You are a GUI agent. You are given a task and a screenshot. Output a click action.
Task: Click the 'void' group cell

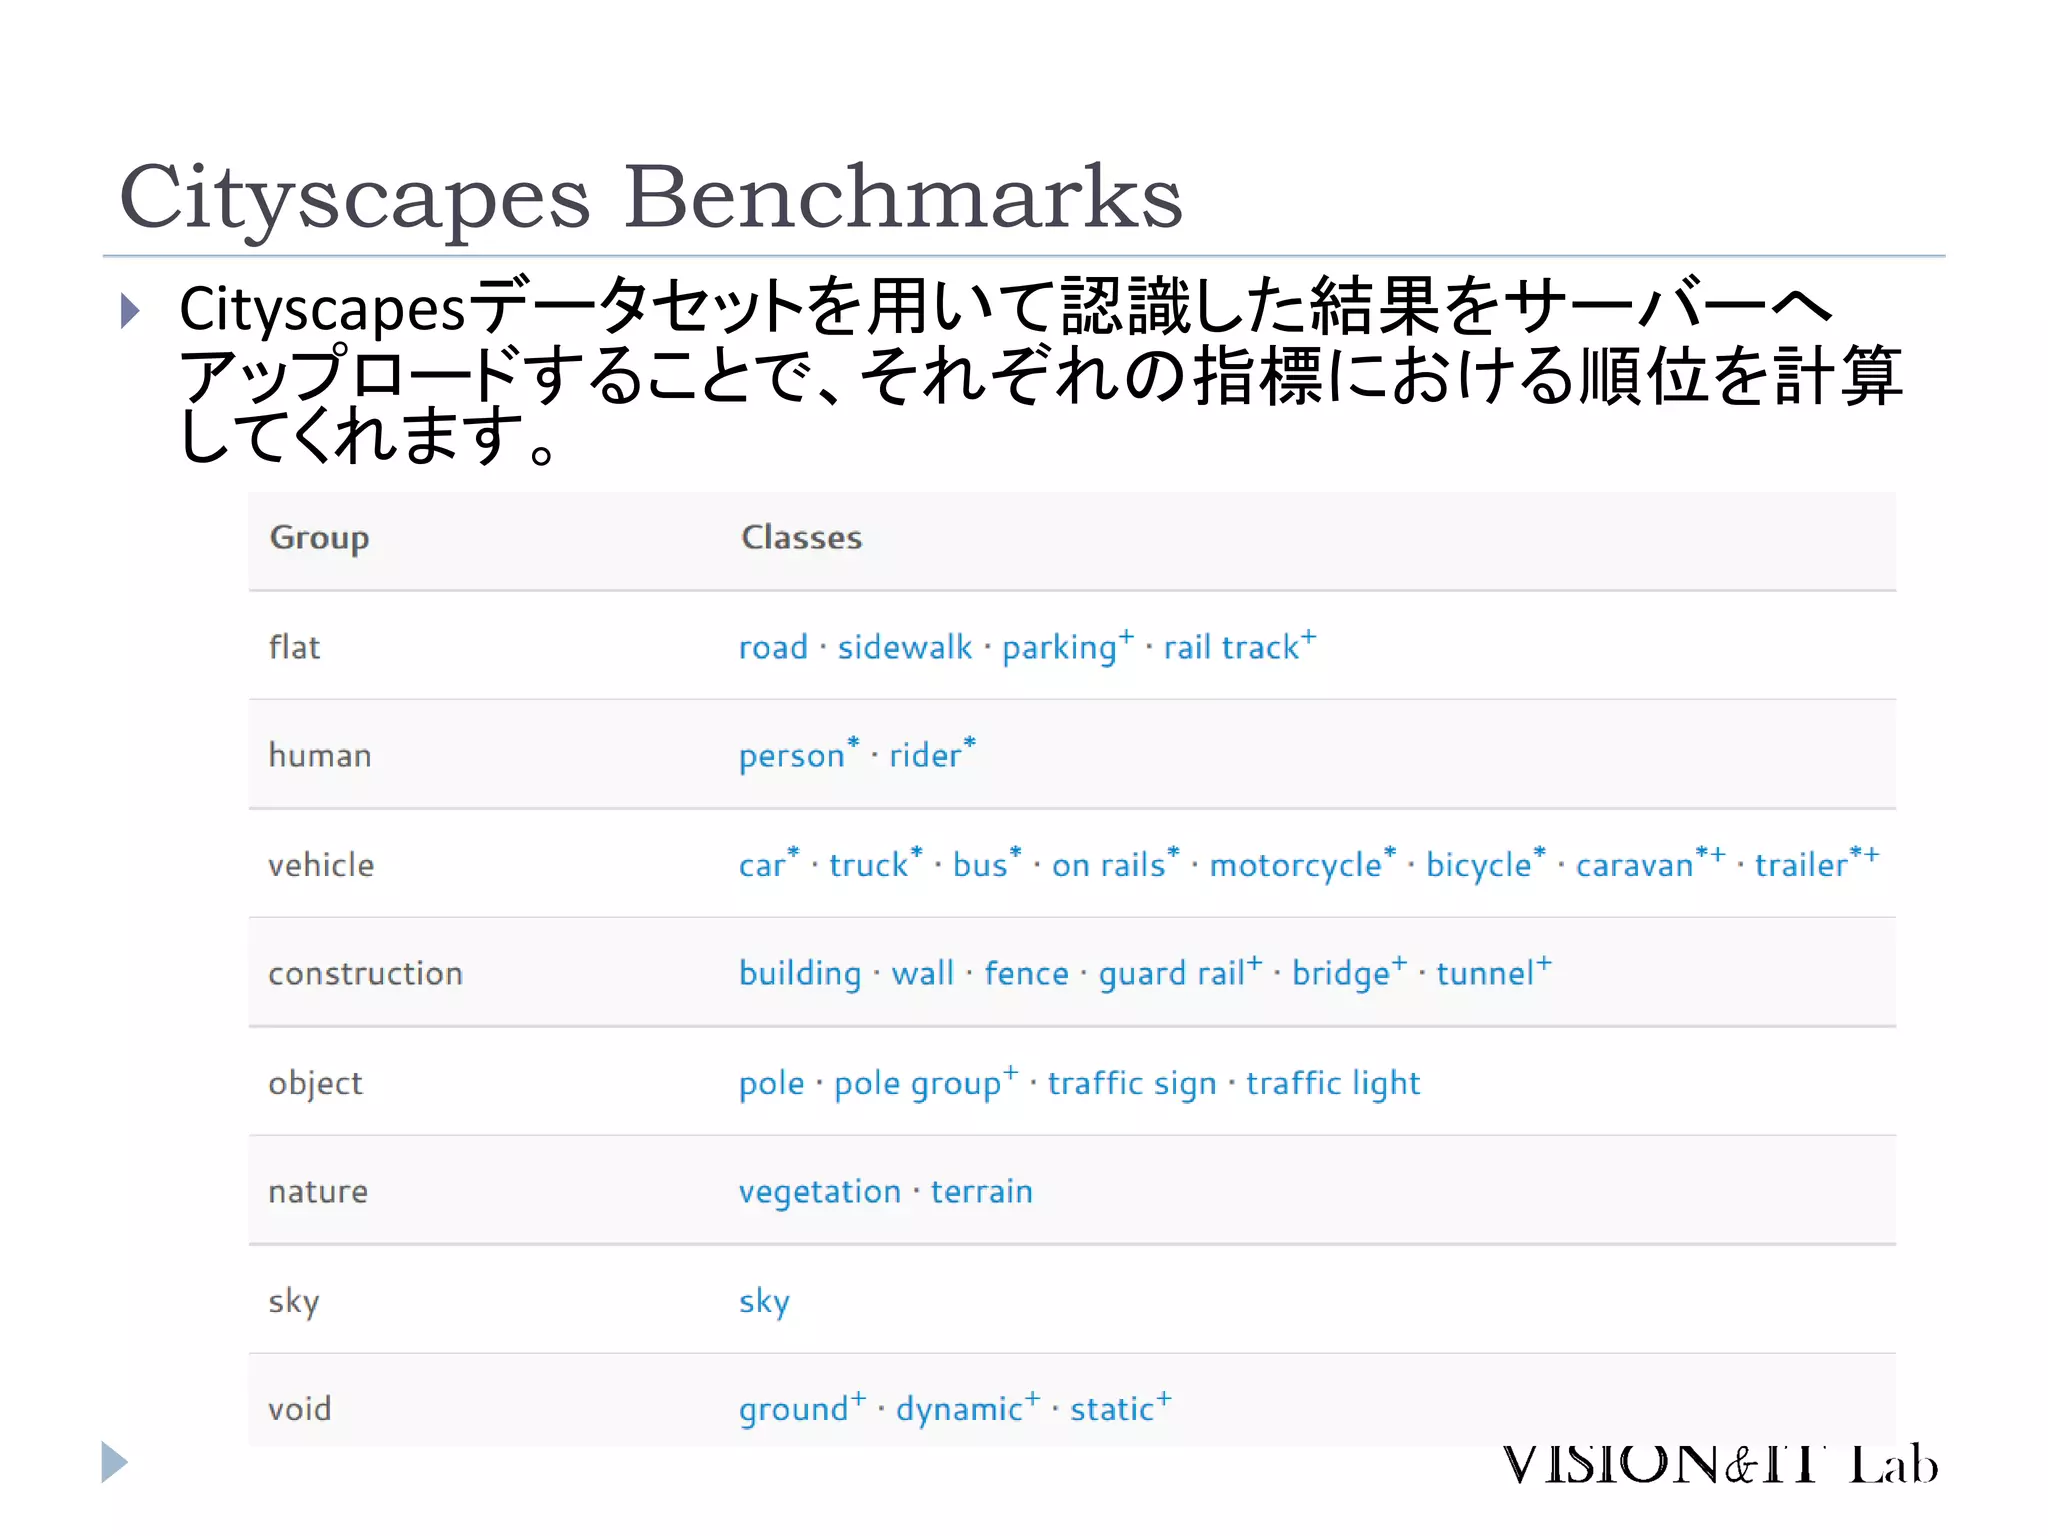pos(299,1409)
